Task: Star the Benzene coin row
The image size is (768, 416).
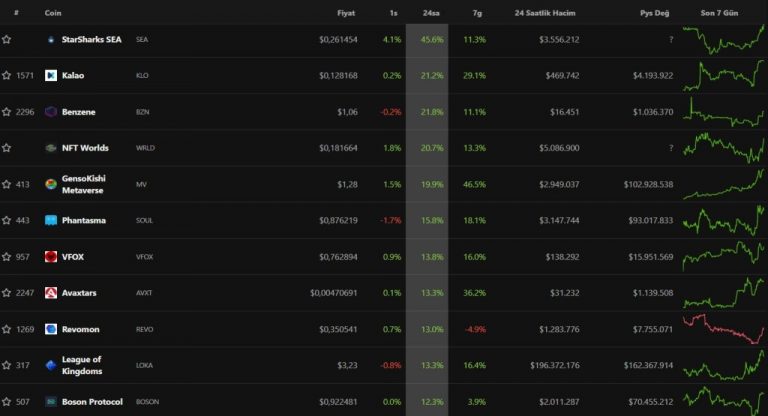Action: (x=6, y=112)
